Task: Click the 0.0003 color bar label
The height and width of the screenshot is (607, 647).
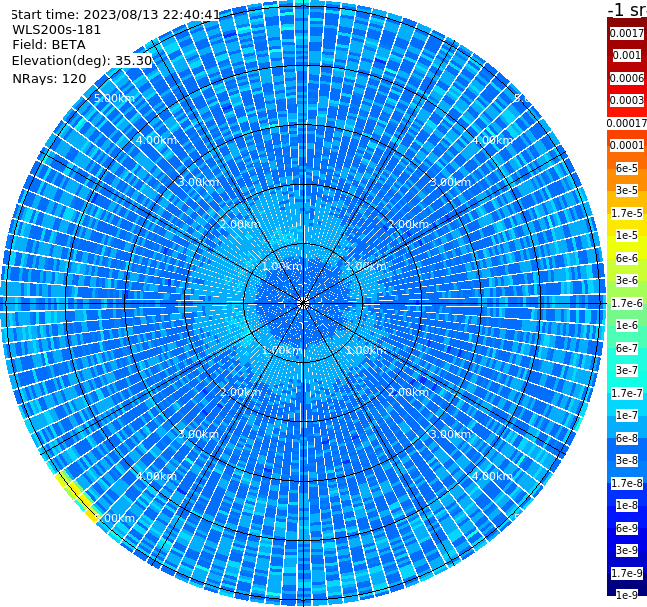Action: point(627,100)
